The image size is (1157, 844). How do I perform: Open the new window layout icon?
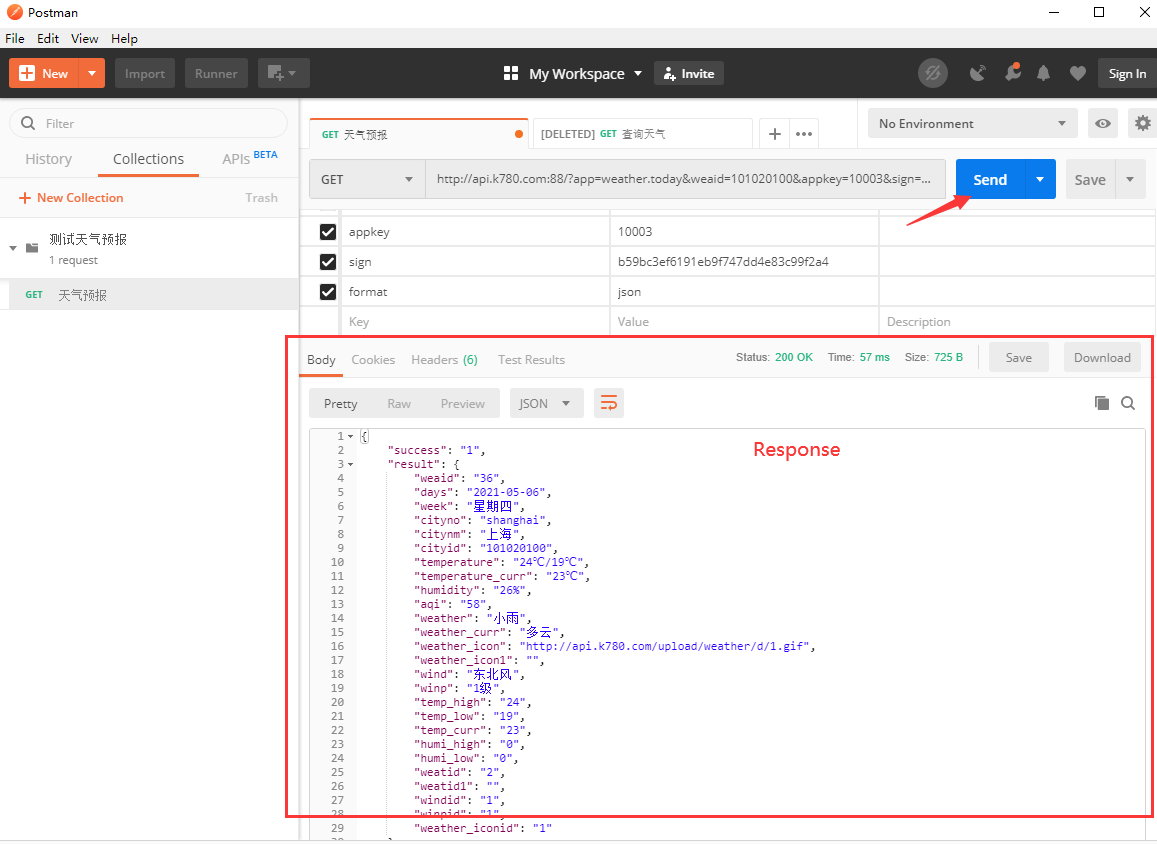[x=283, y=73]
